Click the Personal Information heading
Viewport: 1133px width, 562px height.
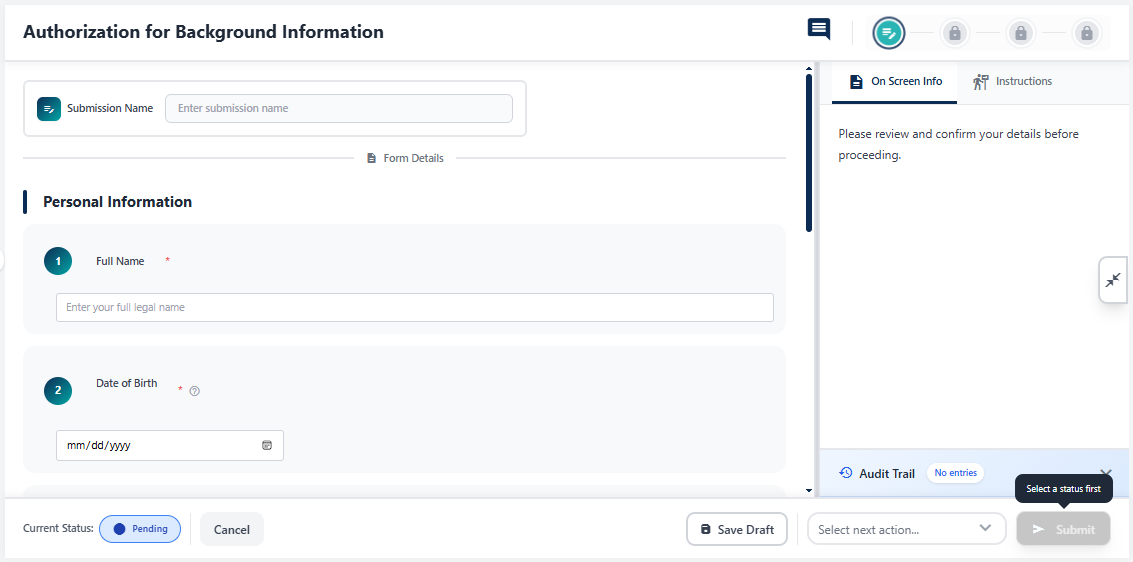pos(118,202)
